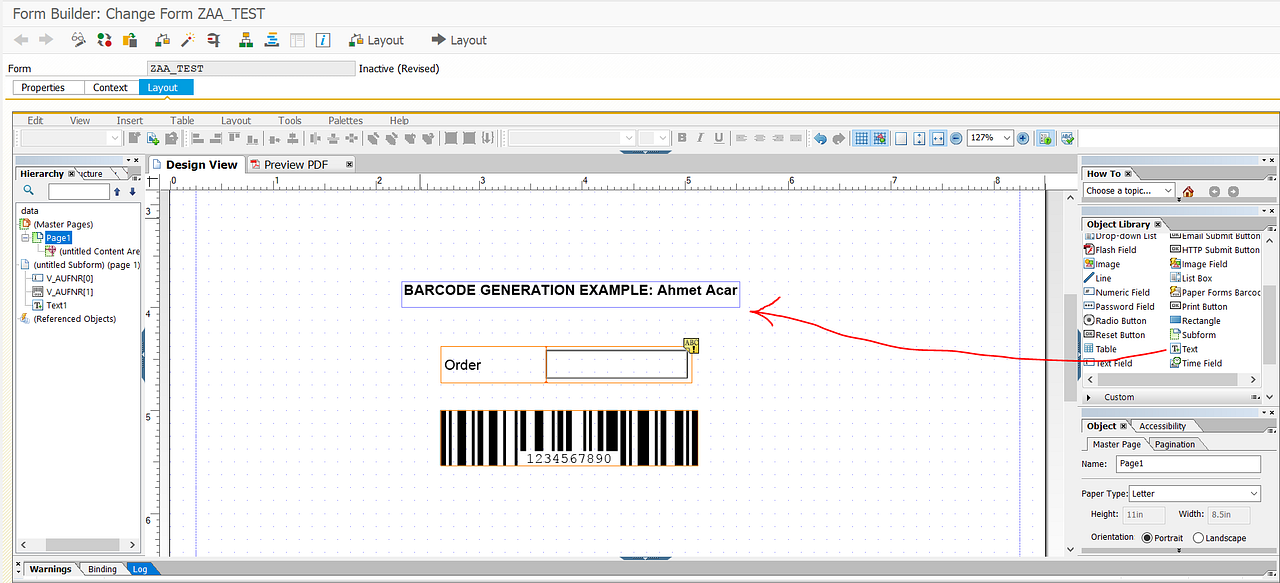The image size is (1280, 583).
Task: Open the Paper Type dropdown showing Letter
Action: click(x=1193, y=492)
